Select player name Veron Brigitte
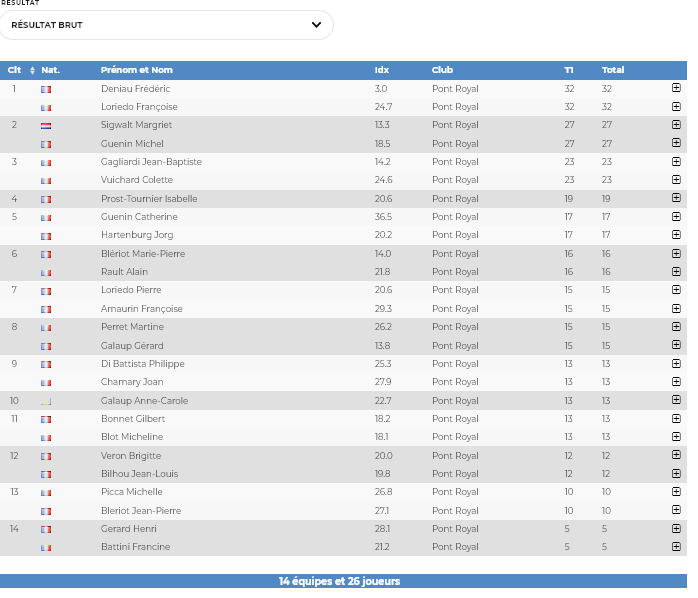This screenshot has height=598, width=698. click(x=131, y=456)
